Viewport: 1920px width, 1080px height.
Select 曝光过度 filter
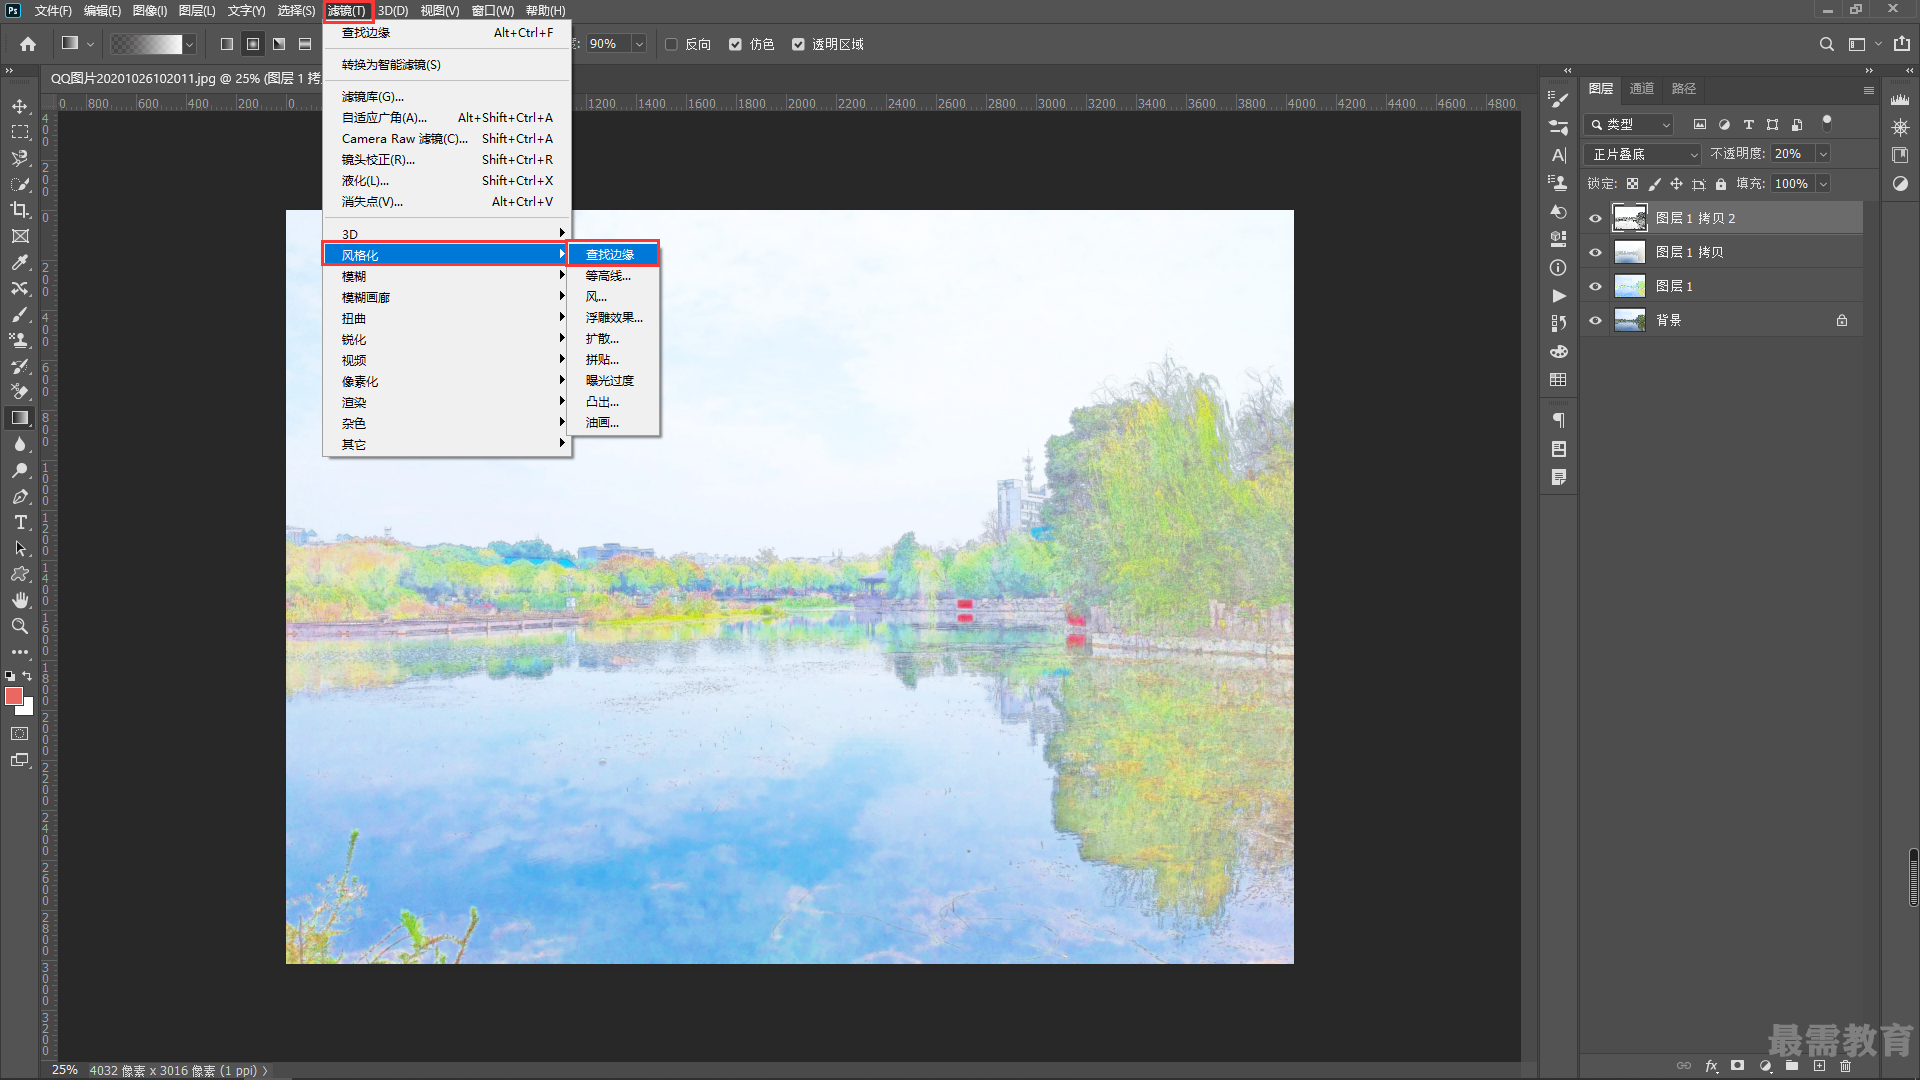(614, 380)
